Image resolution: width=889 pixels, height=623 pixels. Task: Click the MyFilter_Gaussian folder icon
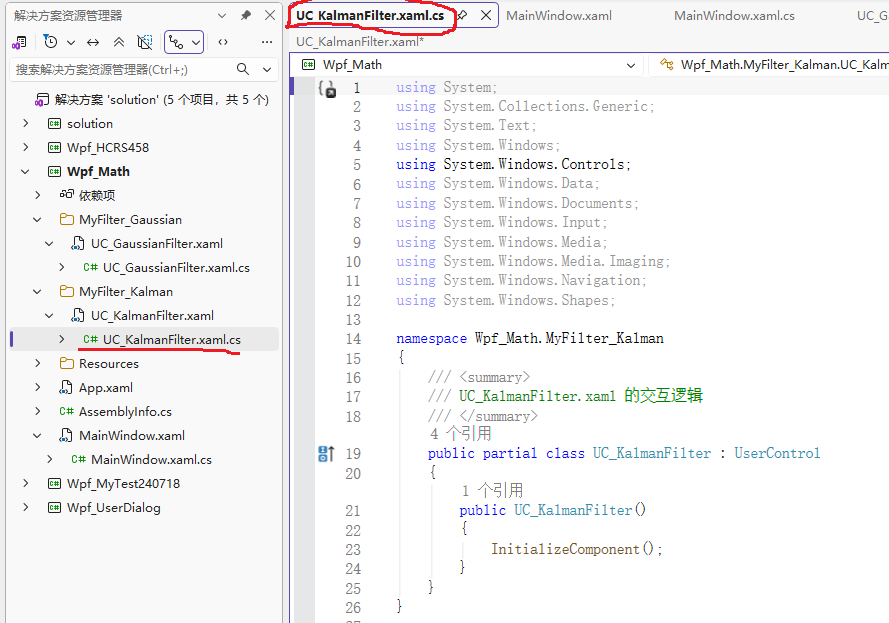[x=66, y=219]
